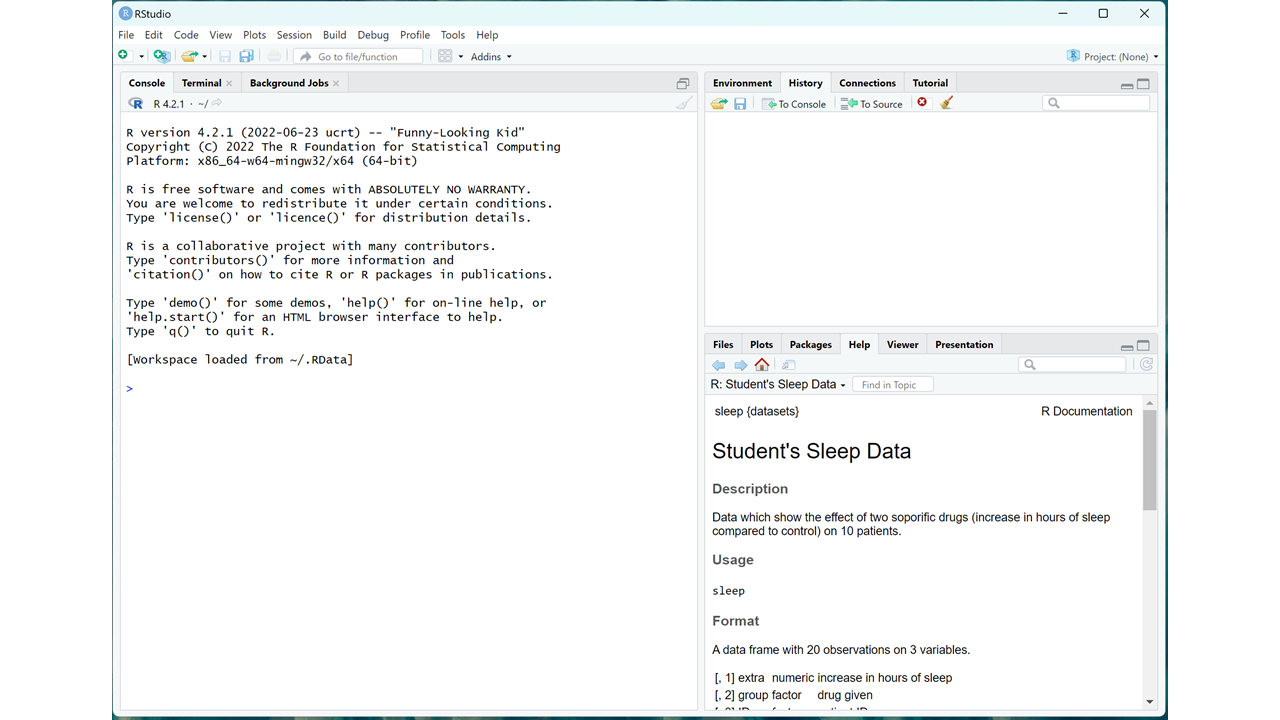Screen dimensions: 1280x720
Task: Switch to the Packages tab
Action: 810,344
